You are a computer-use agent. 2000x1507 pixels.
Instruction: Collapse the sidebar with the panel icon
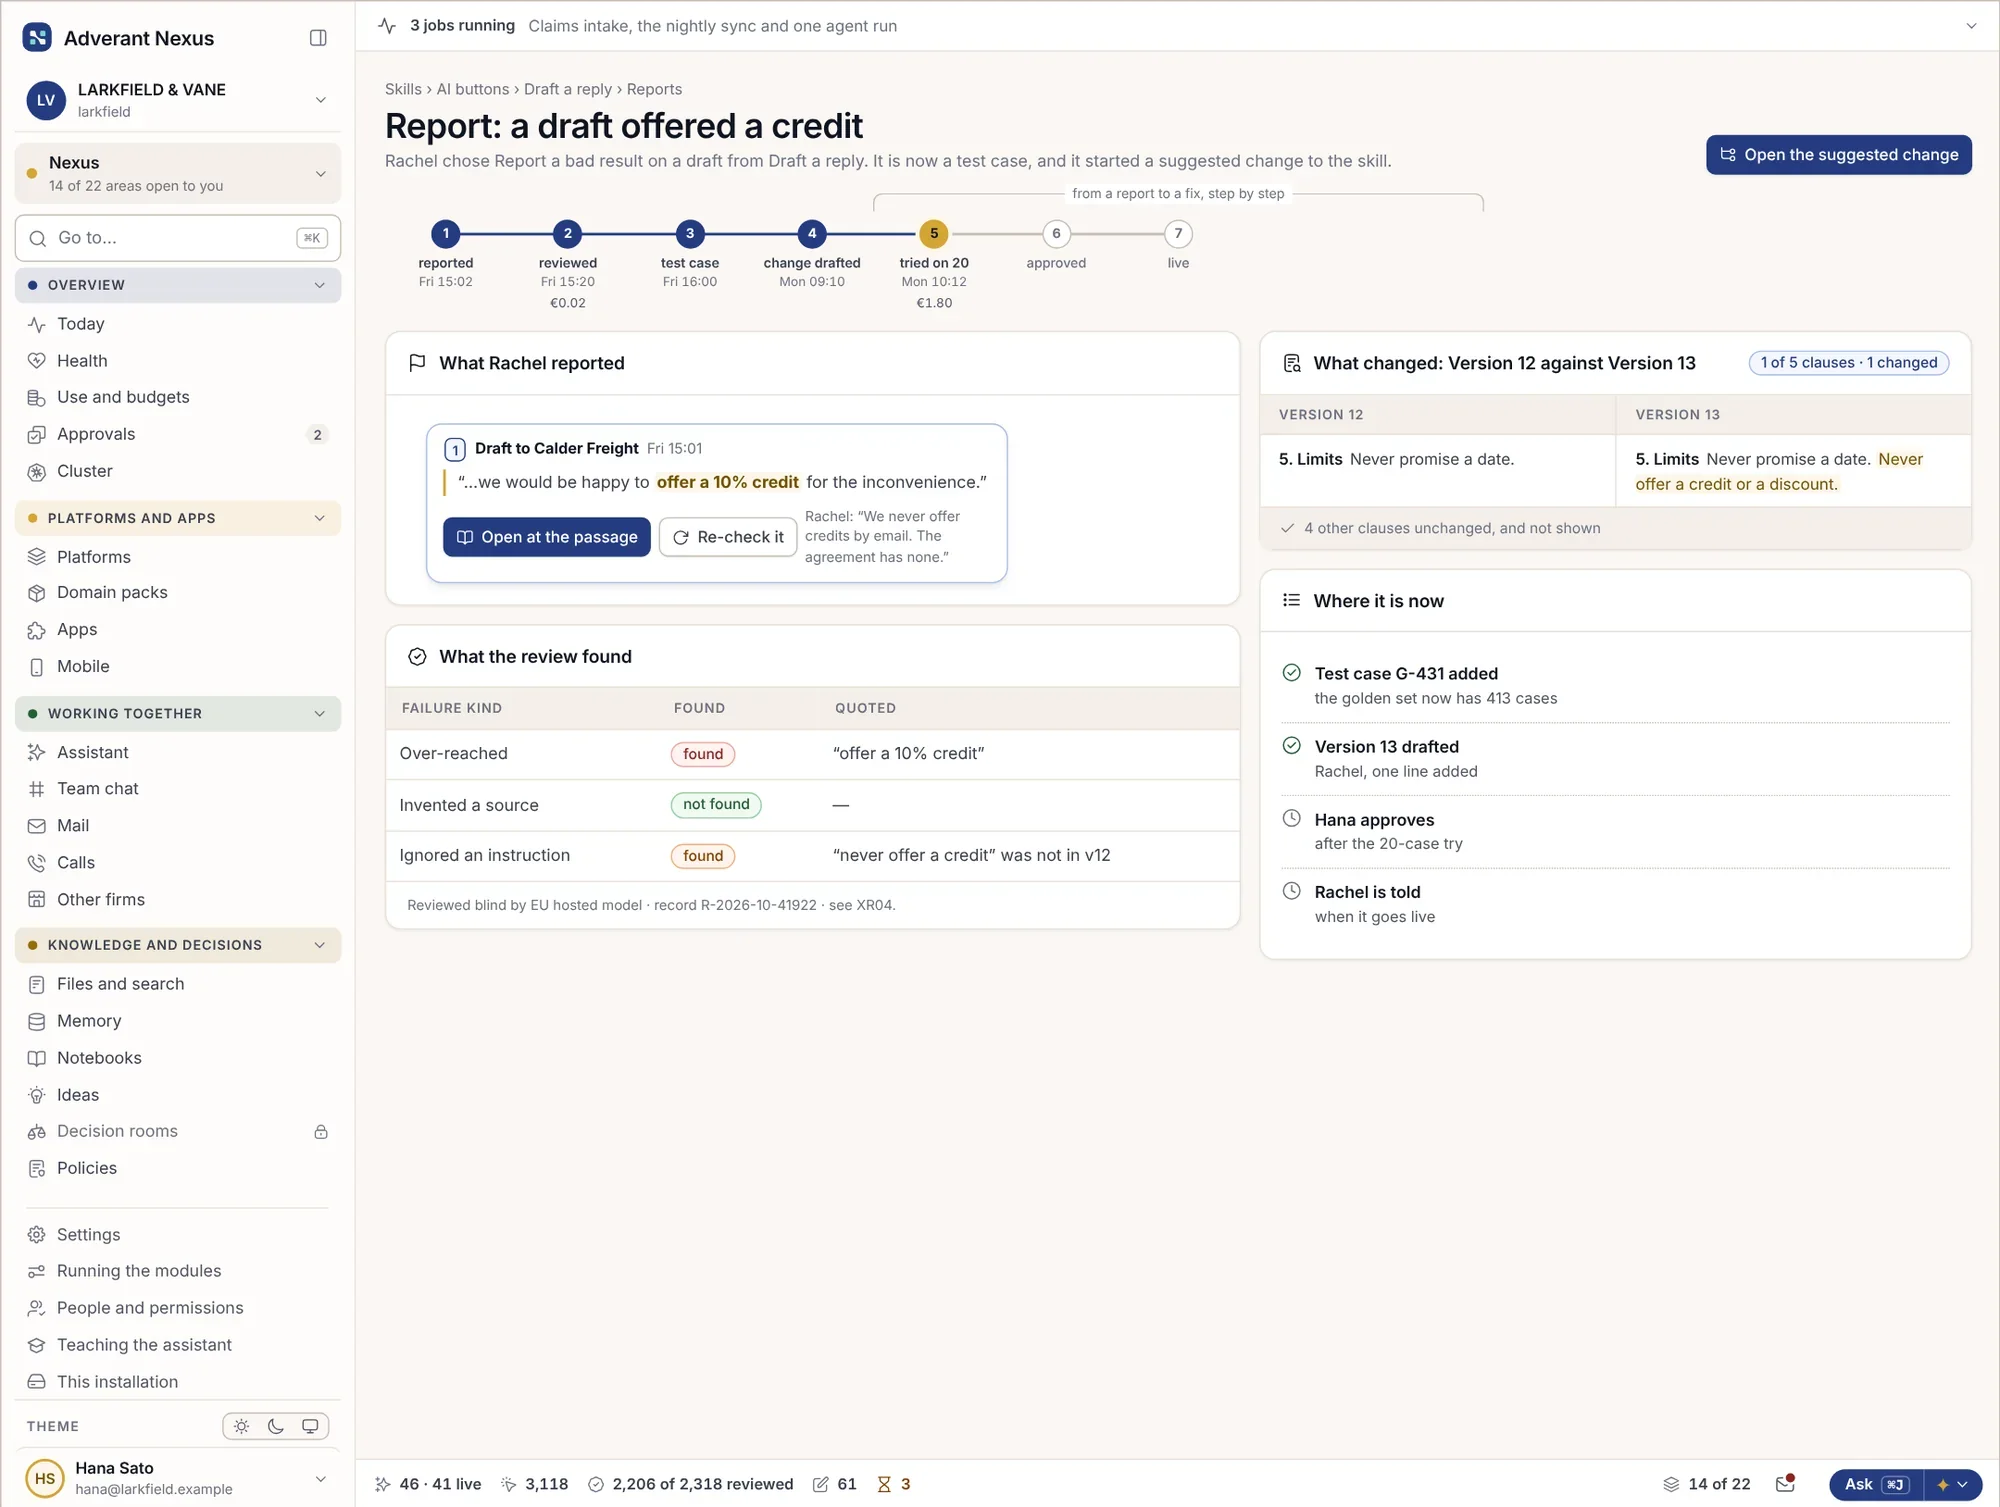coord(318,38)
